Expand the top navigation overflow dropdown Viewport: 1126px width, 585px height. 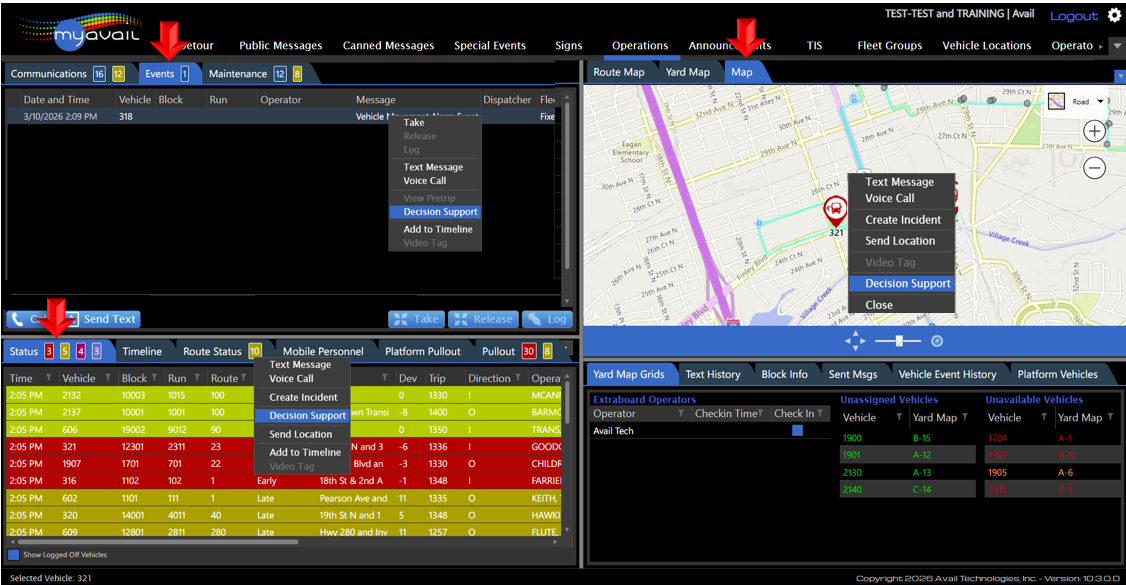pyautogui.click(x=1117, y=46)
